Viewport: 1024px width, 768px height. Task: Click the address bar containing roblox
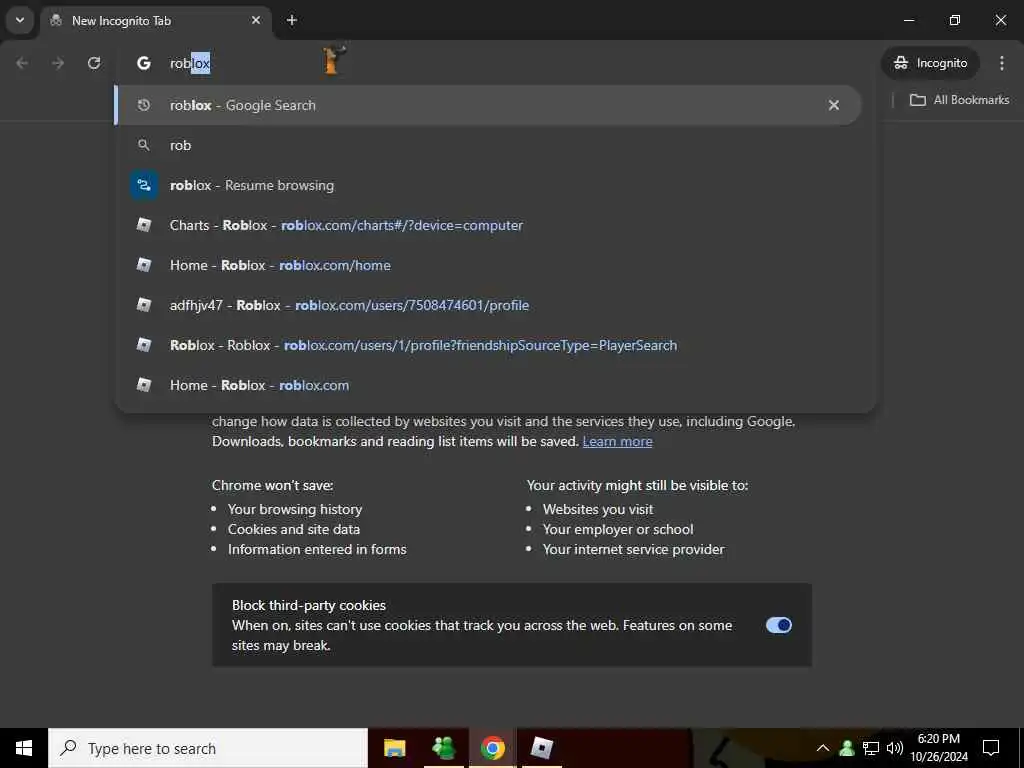(496, 63)
